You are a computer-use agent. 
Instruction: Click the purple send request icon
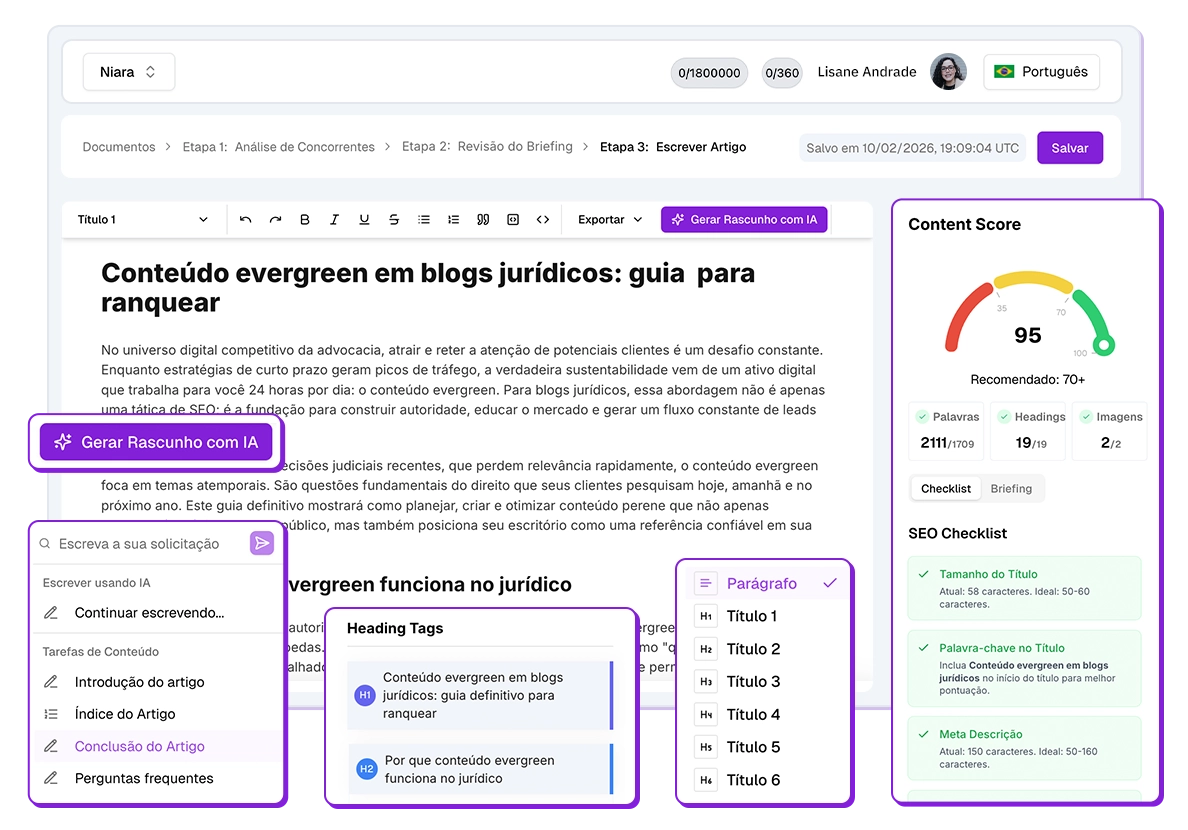[x=261, y=543]
